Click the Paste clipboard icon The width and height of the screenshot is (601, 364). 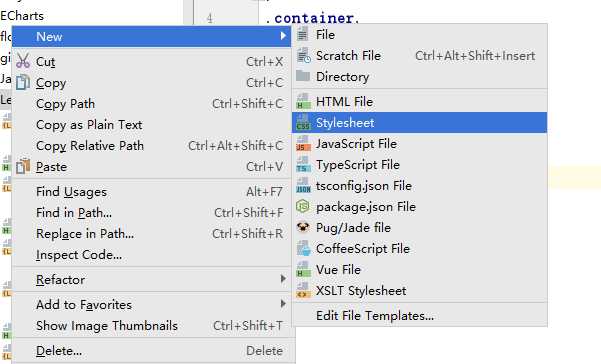pos(23,166)
